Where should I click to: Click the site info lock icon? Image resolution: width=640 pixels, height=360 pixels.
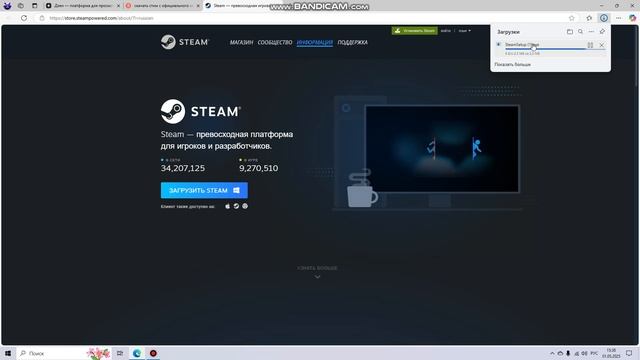42,18
